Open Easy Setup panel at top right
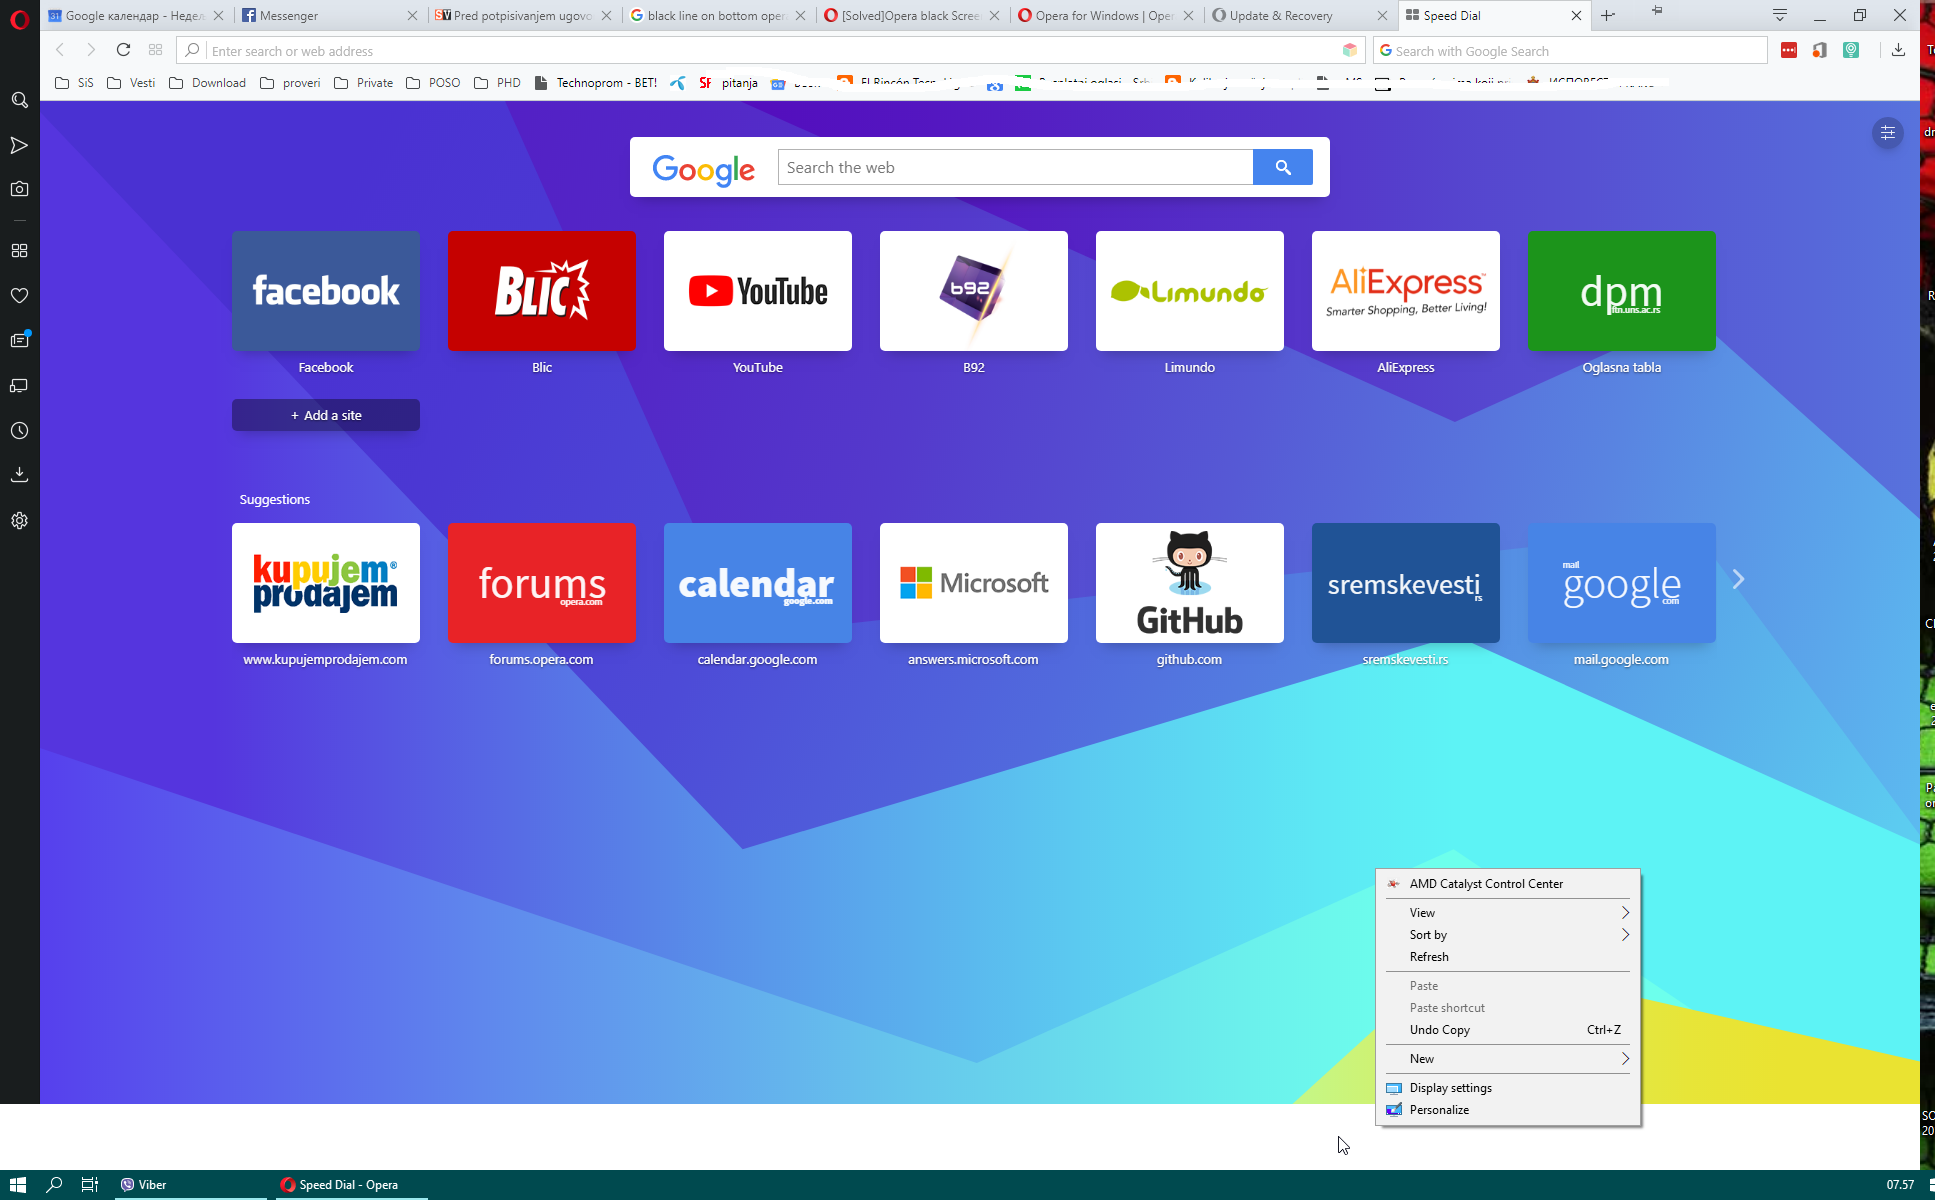1935x1200 pixels. (1887, 133)
